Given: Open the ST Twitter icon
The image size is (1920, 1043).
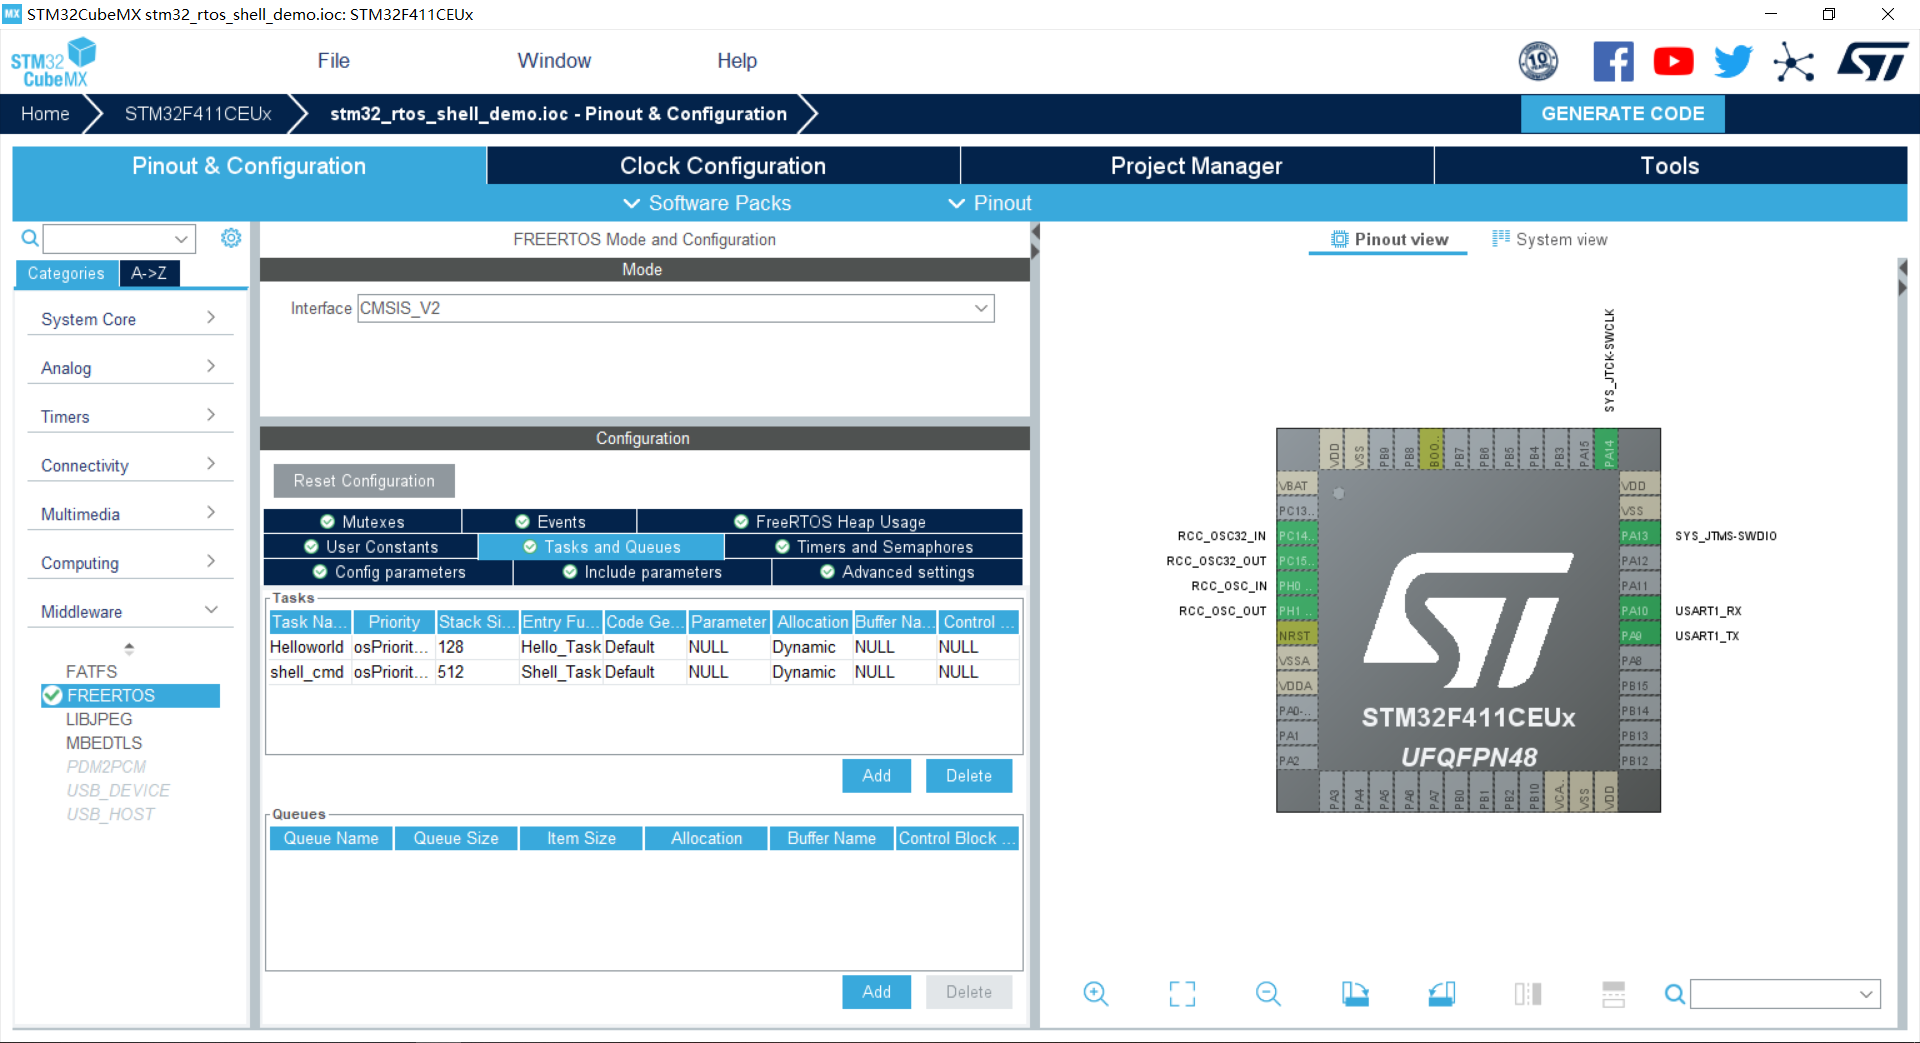Looking at the screenshot, I should tap(1733, 62).
